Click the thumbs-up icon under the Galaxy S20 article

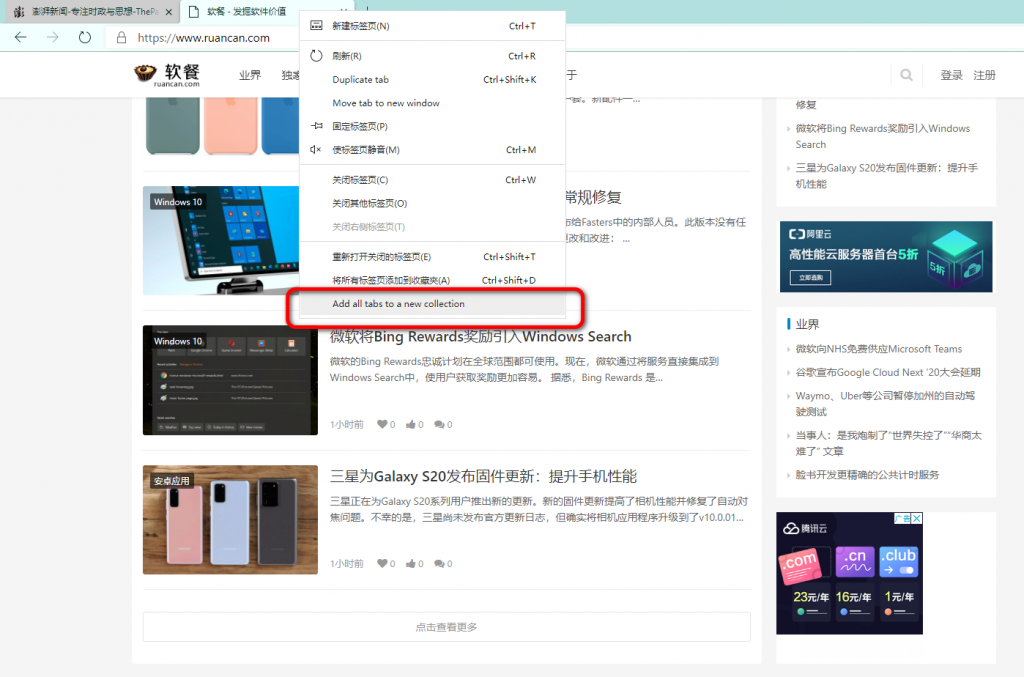pos(410,563)
